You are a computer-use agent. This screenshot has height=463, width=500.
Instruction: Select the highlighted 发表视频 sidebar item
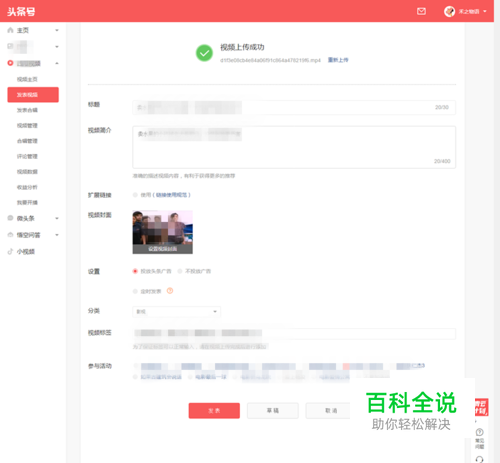click(x=33, y=95)
